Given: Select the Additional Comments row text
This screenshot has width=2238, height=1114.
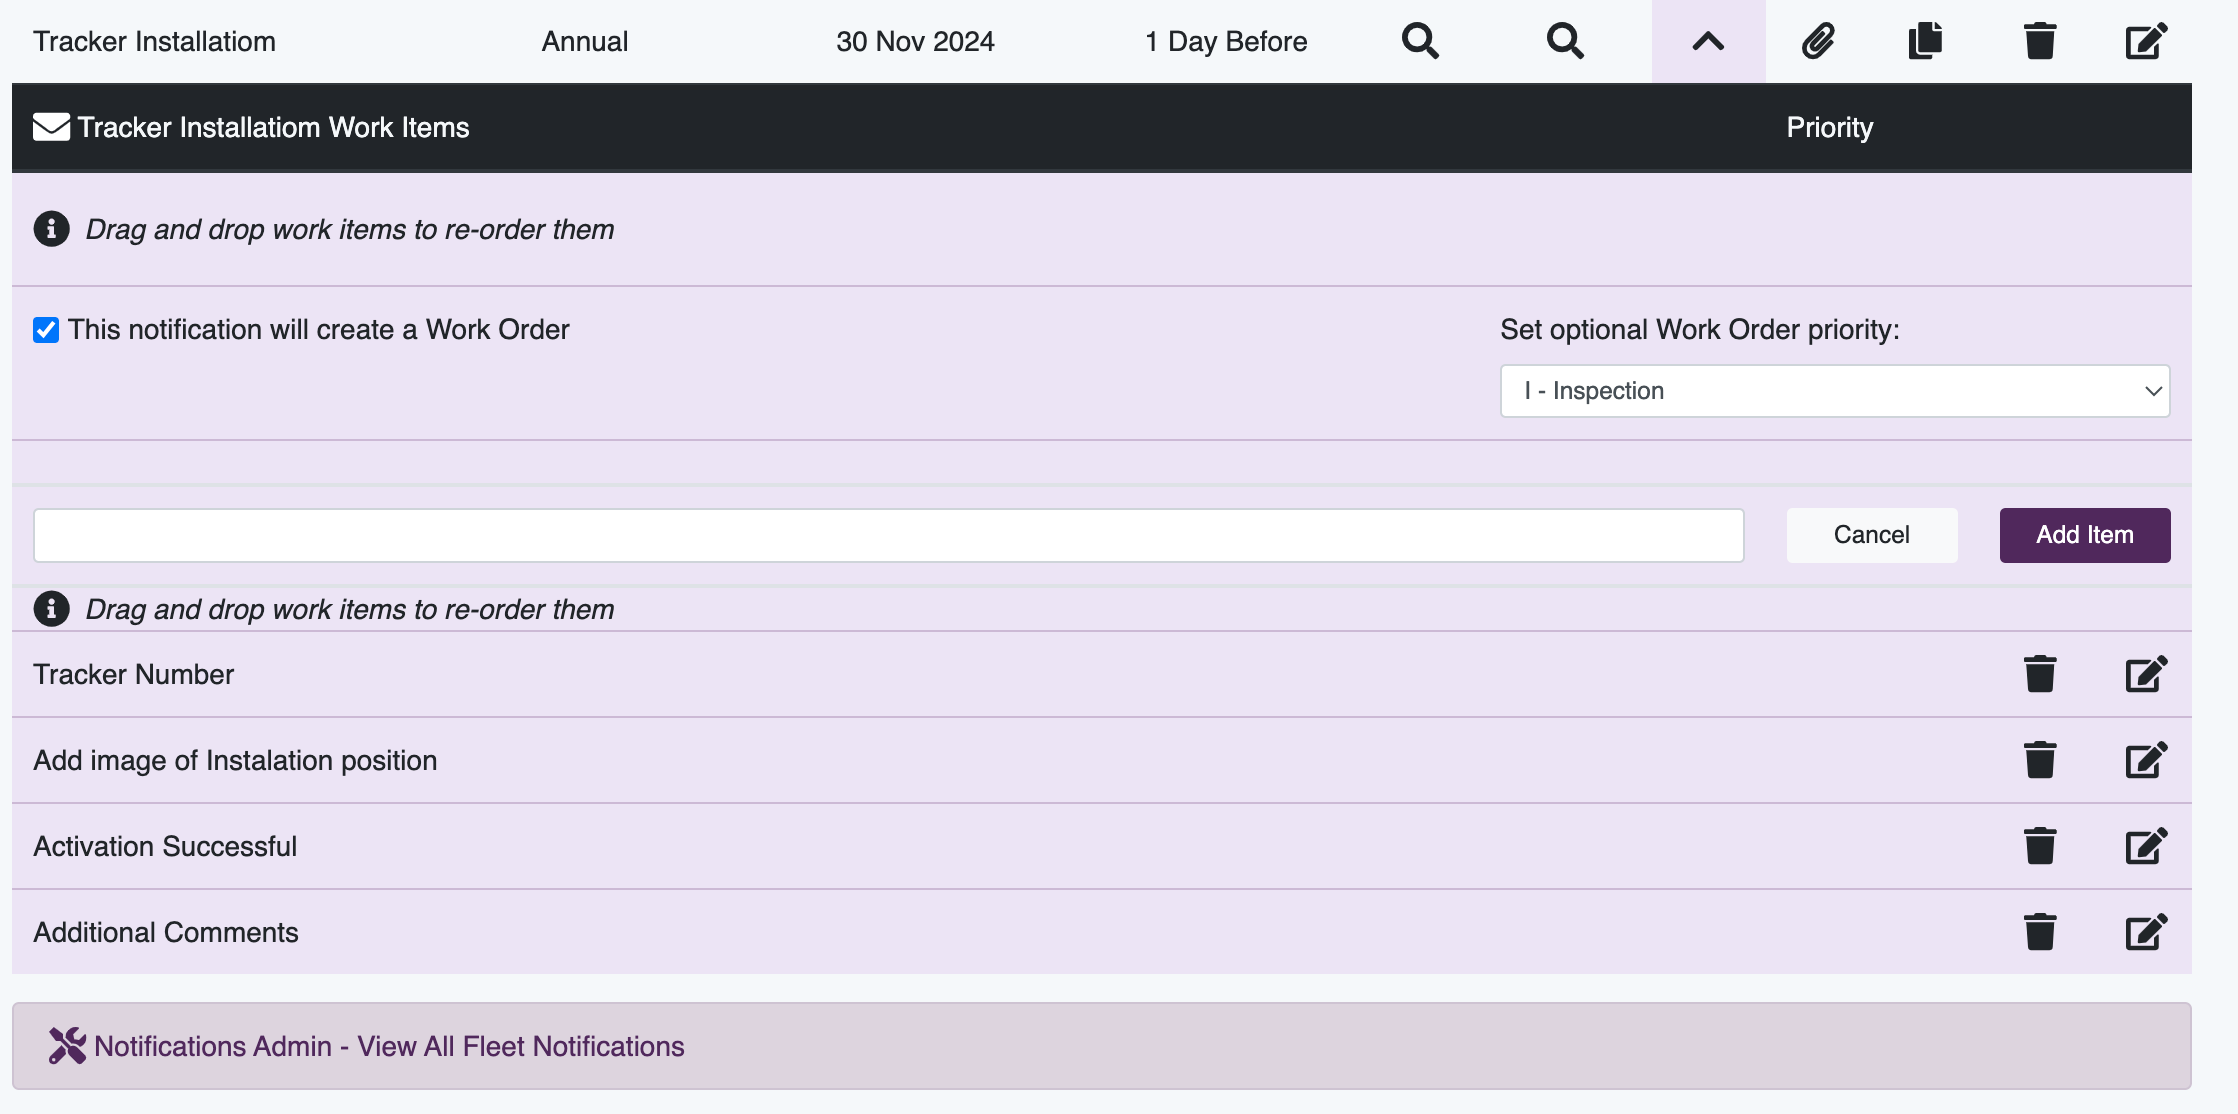Looking at the screenshot, I should 166,932.
